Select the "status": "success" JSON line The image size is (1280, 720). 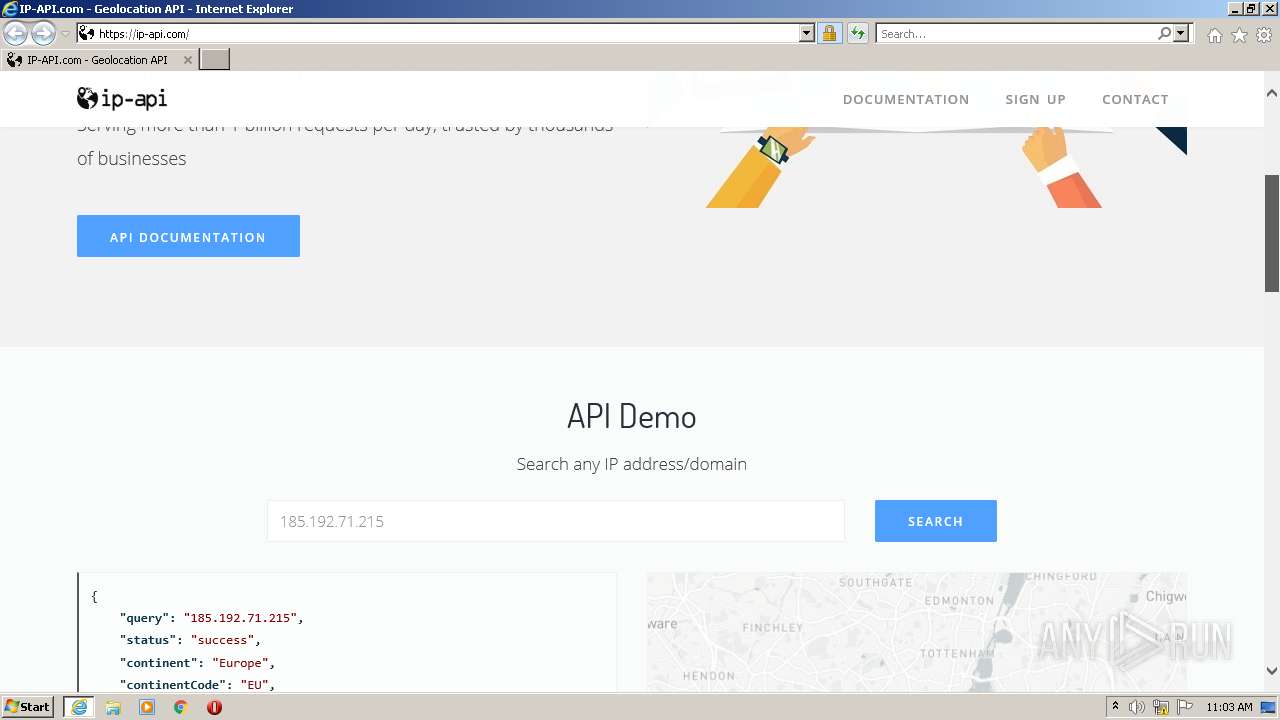pyautogui.click(x=190, y=640)
